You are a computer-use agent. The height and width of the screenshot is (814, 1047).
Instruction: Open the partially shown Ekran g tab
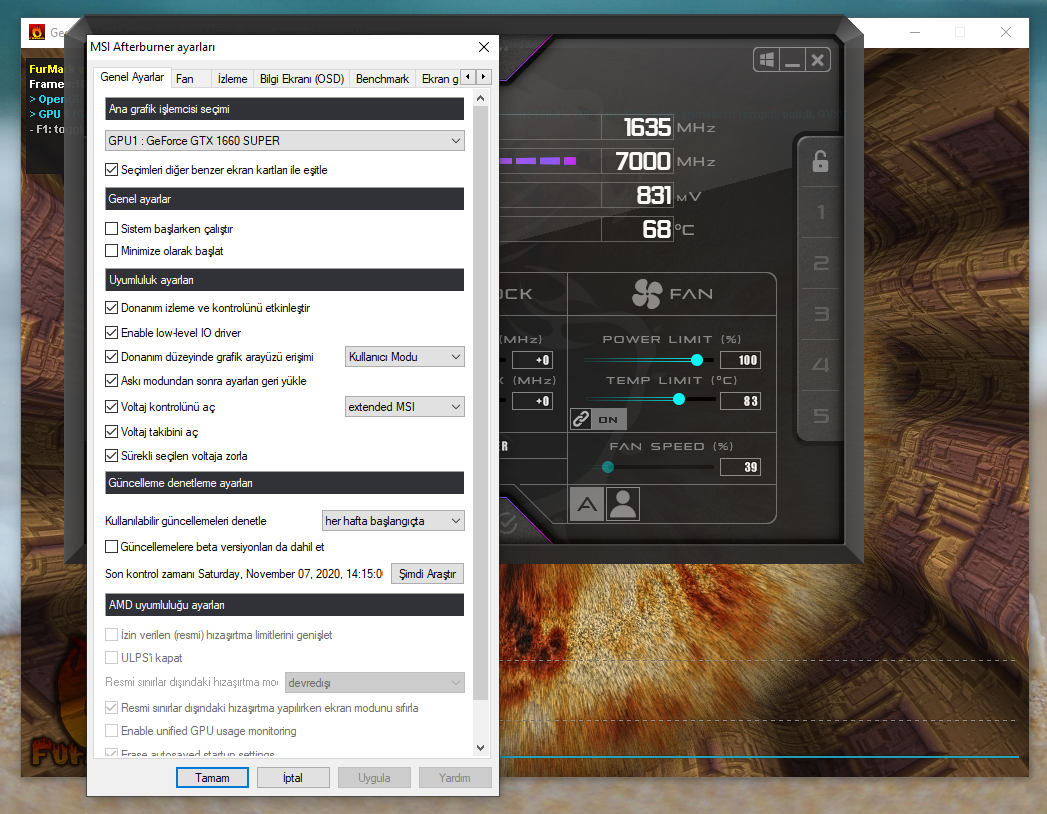click(439, 79)
